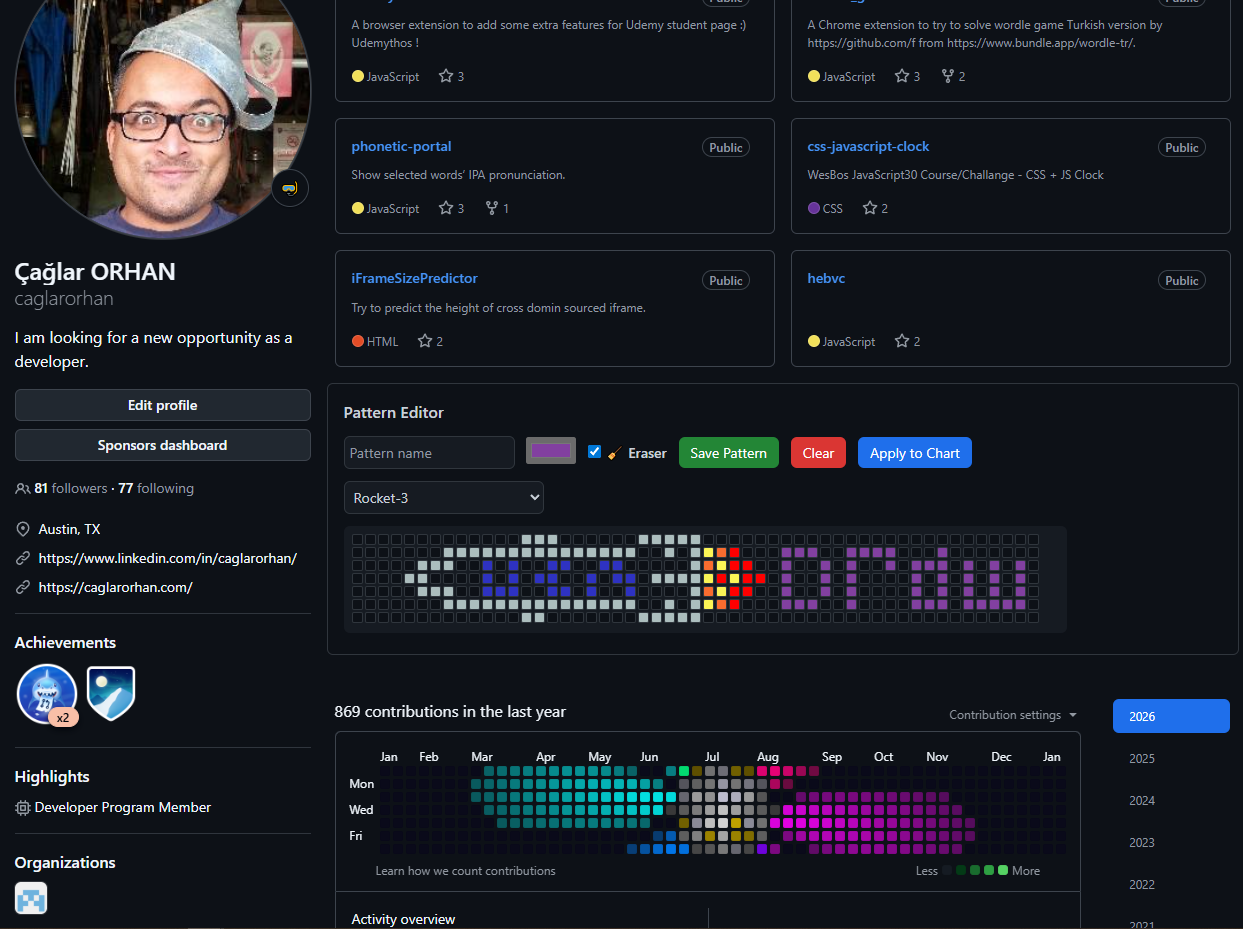This screenshot has height=929, width=1243.
Task: Open the purple color picker swatch
Action: click(551, 452)
